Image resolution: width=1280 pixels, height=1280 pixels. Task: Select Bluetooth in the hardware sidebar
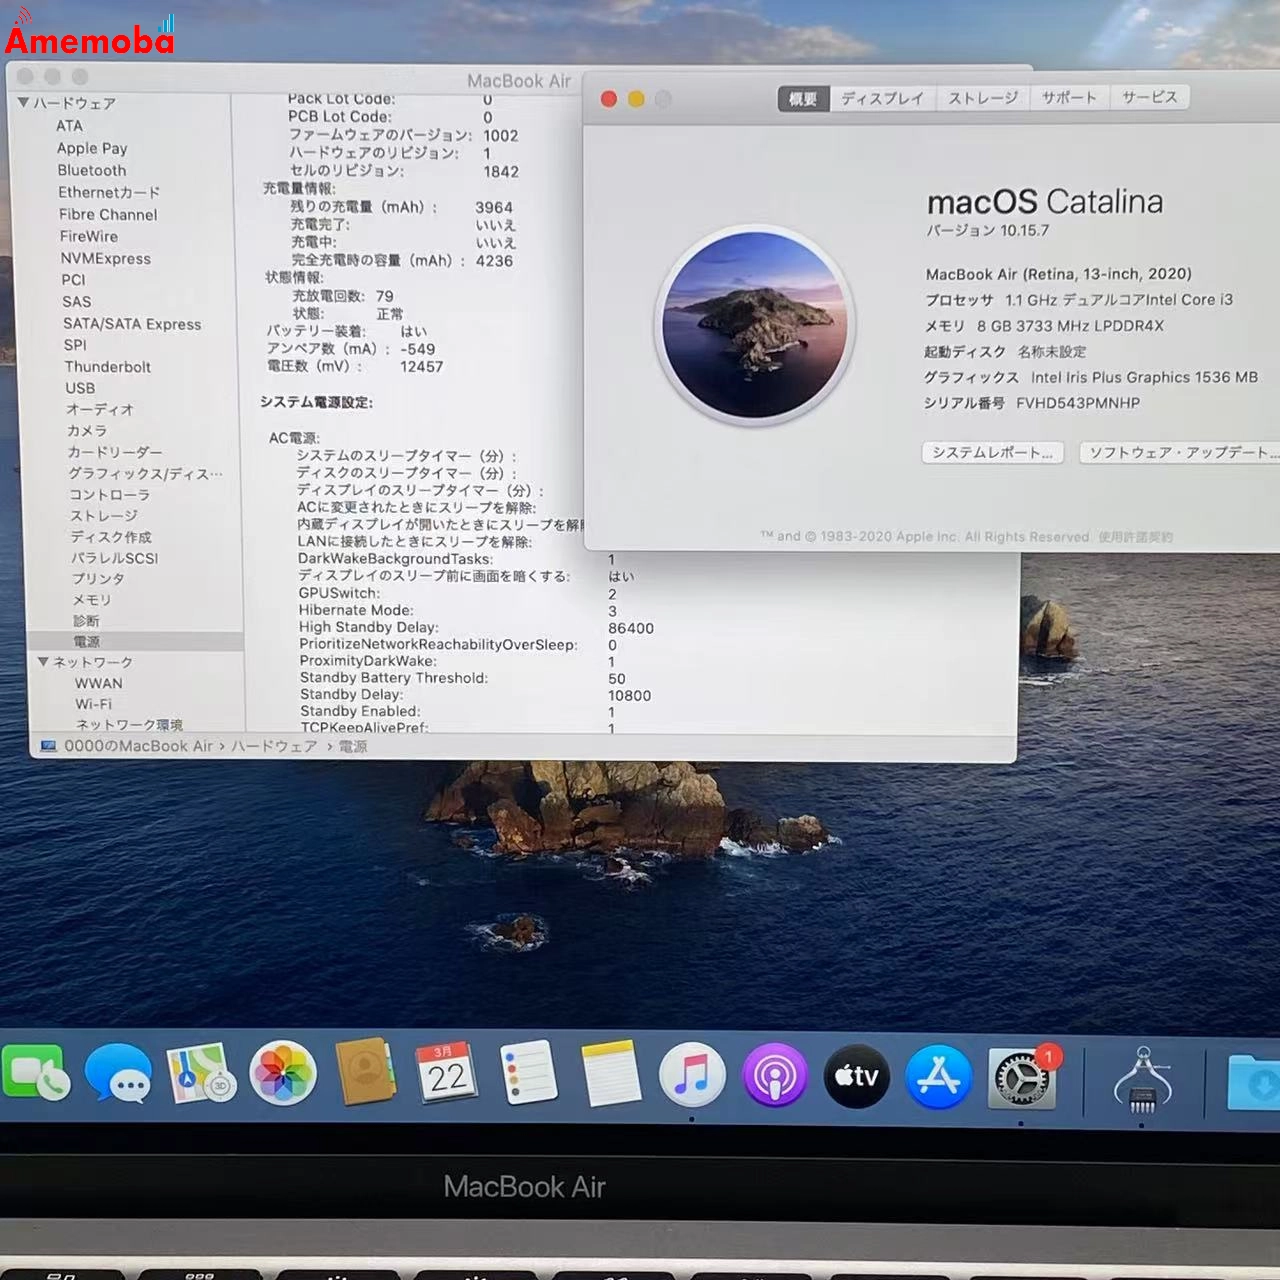click(x=92, y=170)
